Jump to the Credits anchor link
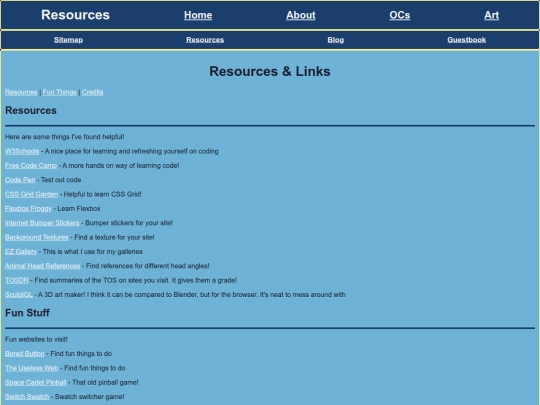Viewport: 540px width, 405px height. [92, 92]
